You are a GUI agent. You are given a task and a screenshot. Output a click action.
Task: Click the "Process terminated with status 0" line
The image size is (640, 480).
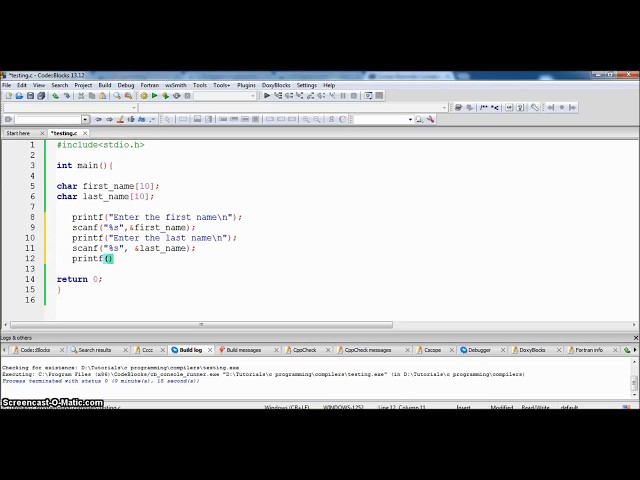click(x=101, y=381)
